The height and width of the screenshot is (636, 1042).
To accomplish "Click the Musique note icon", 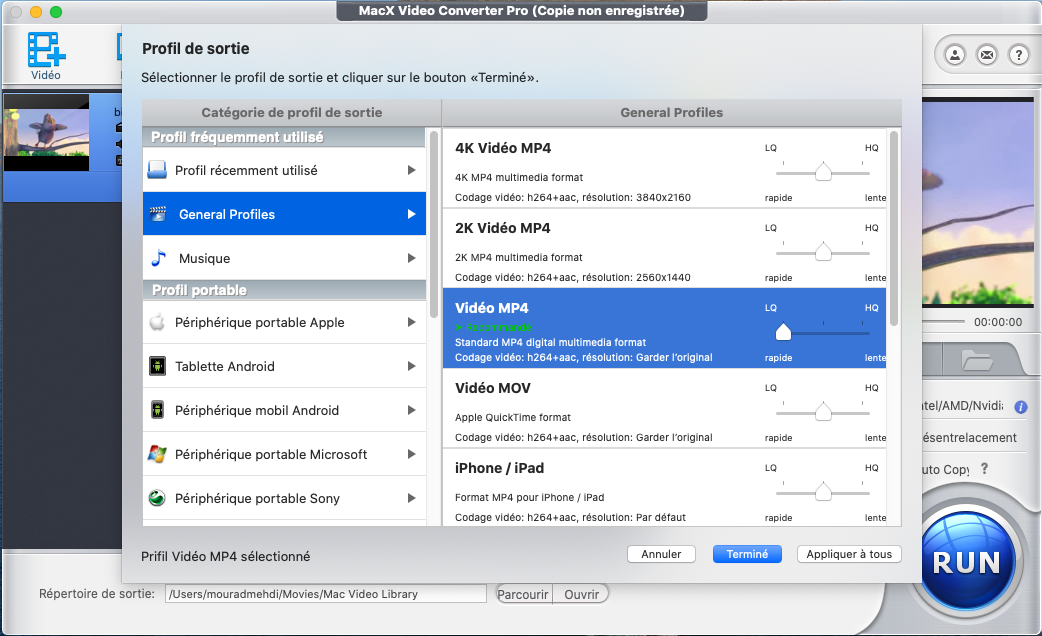I will 158,258.
